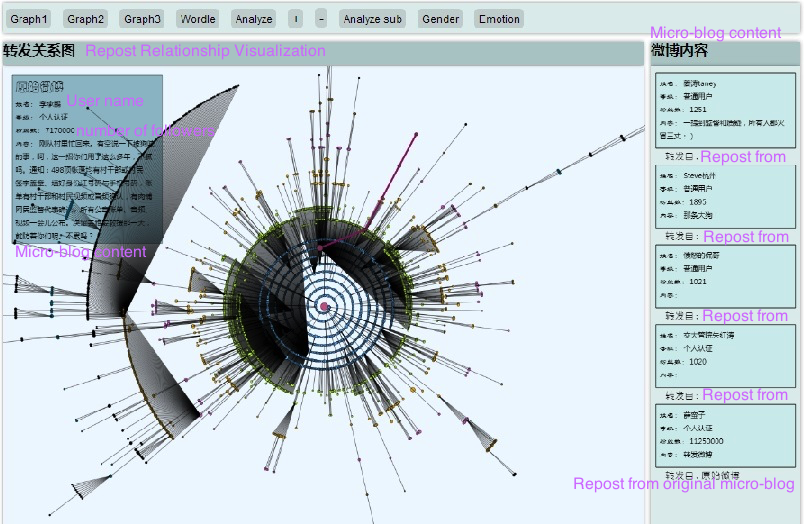Open the Gender analysis view

click(440, 19)
